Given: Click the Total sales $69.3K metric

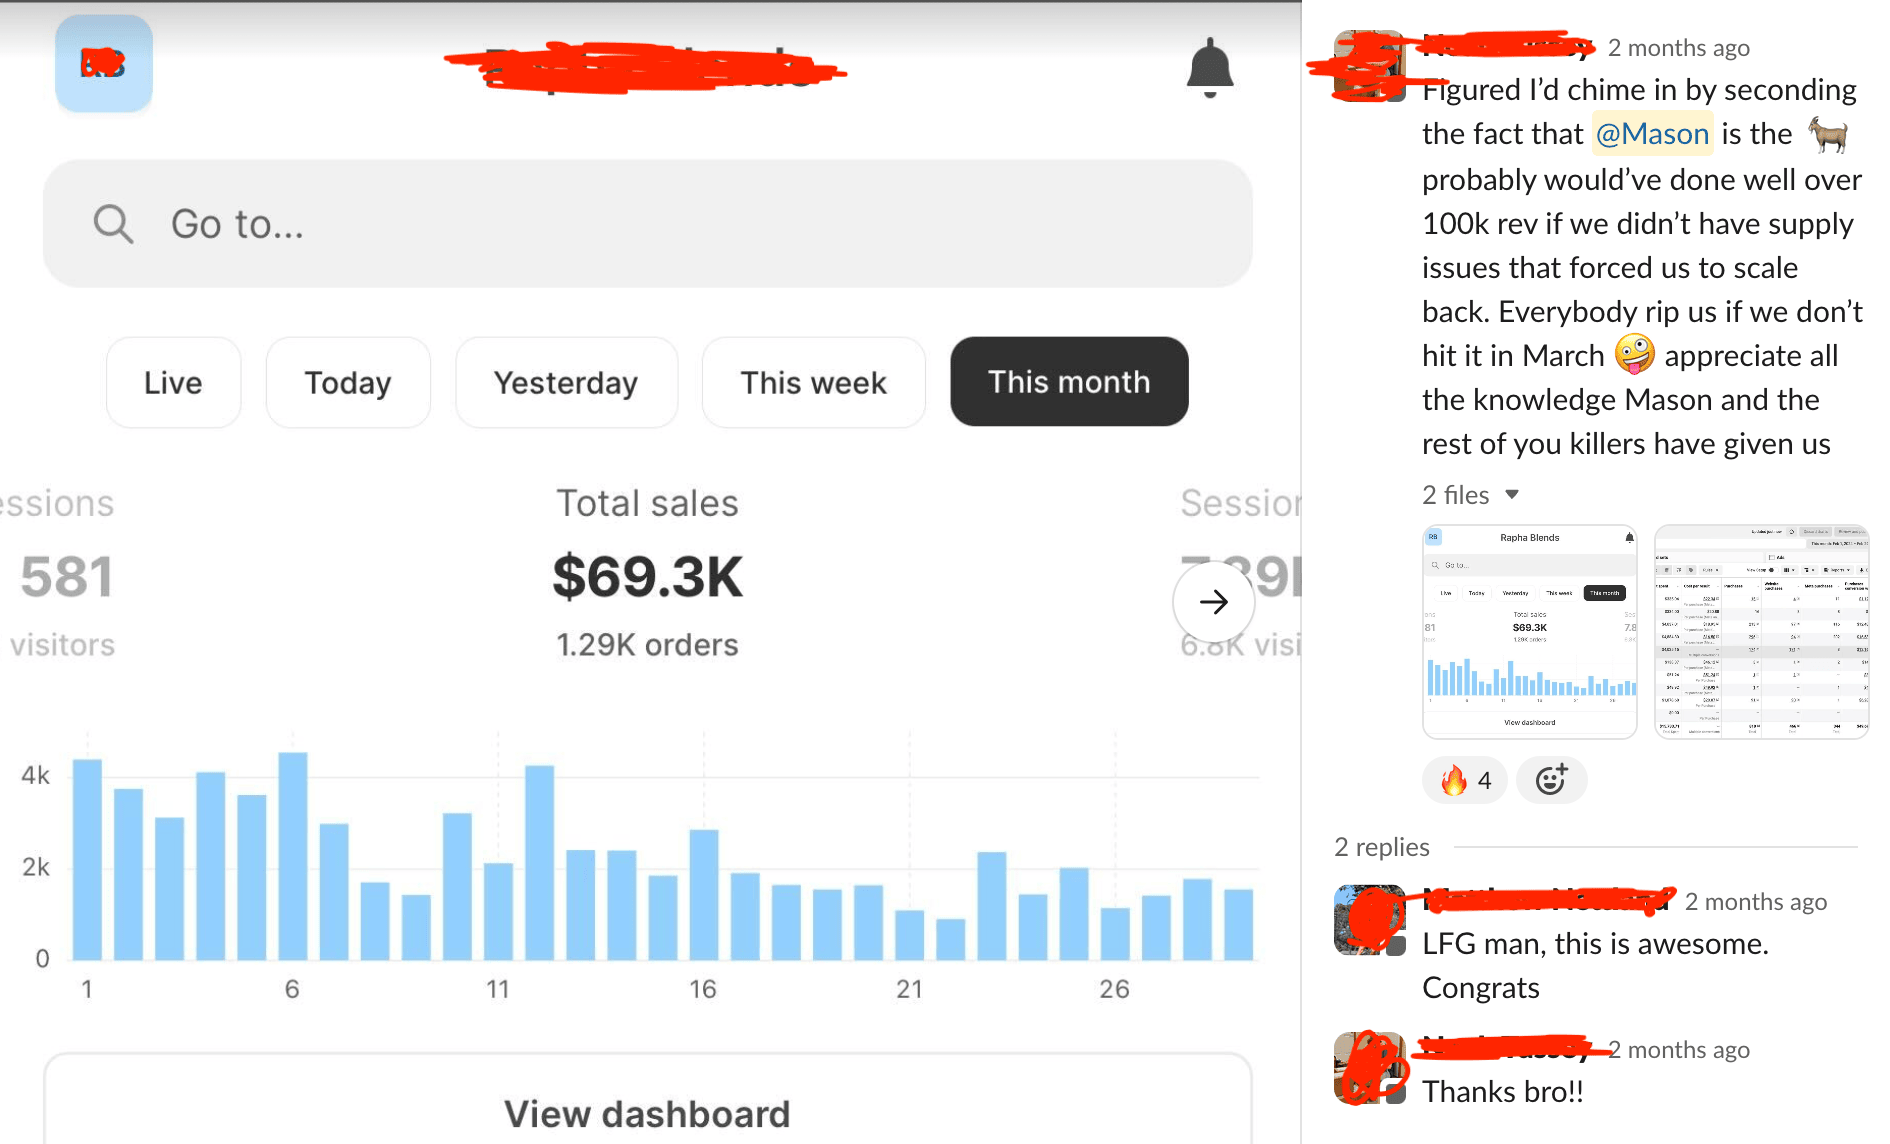Looking at the screenshot, I should pyautogui.click(x=647, y=576).
